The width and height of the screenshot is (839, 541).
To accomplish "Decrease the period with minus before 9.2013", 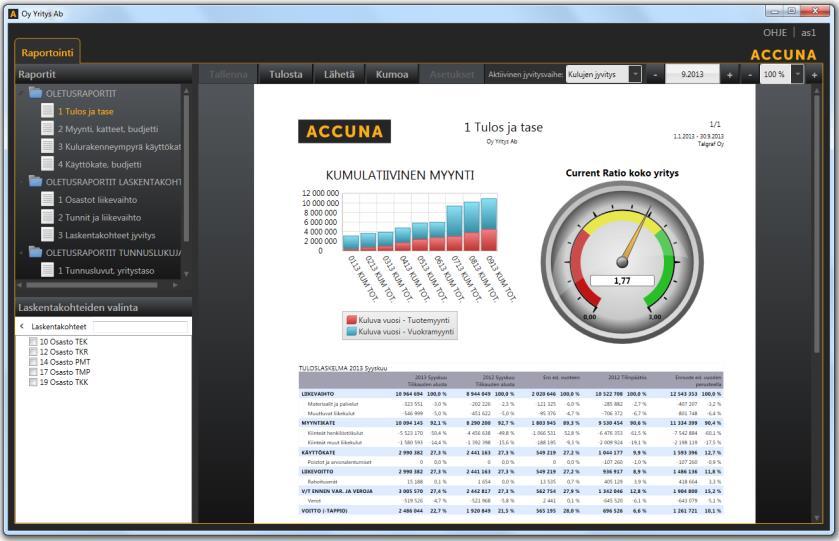I will pyautogui.click(x=655, y=75).
